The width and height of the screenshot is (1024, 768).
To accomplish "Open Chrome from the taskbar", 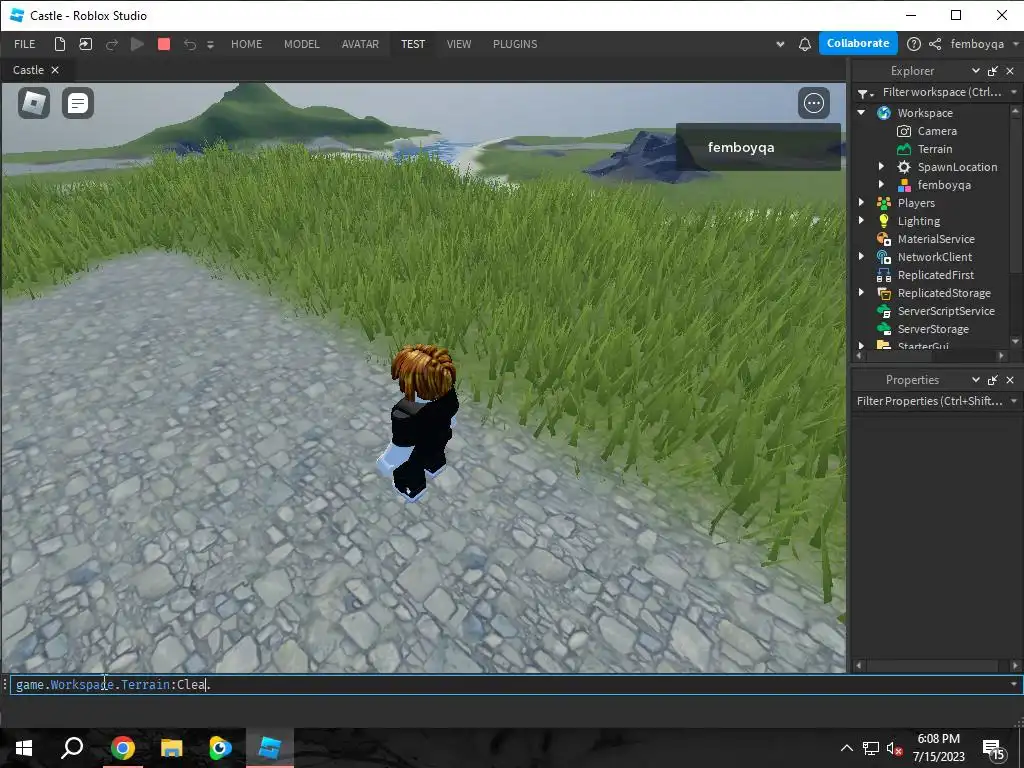I will [122, 748].
